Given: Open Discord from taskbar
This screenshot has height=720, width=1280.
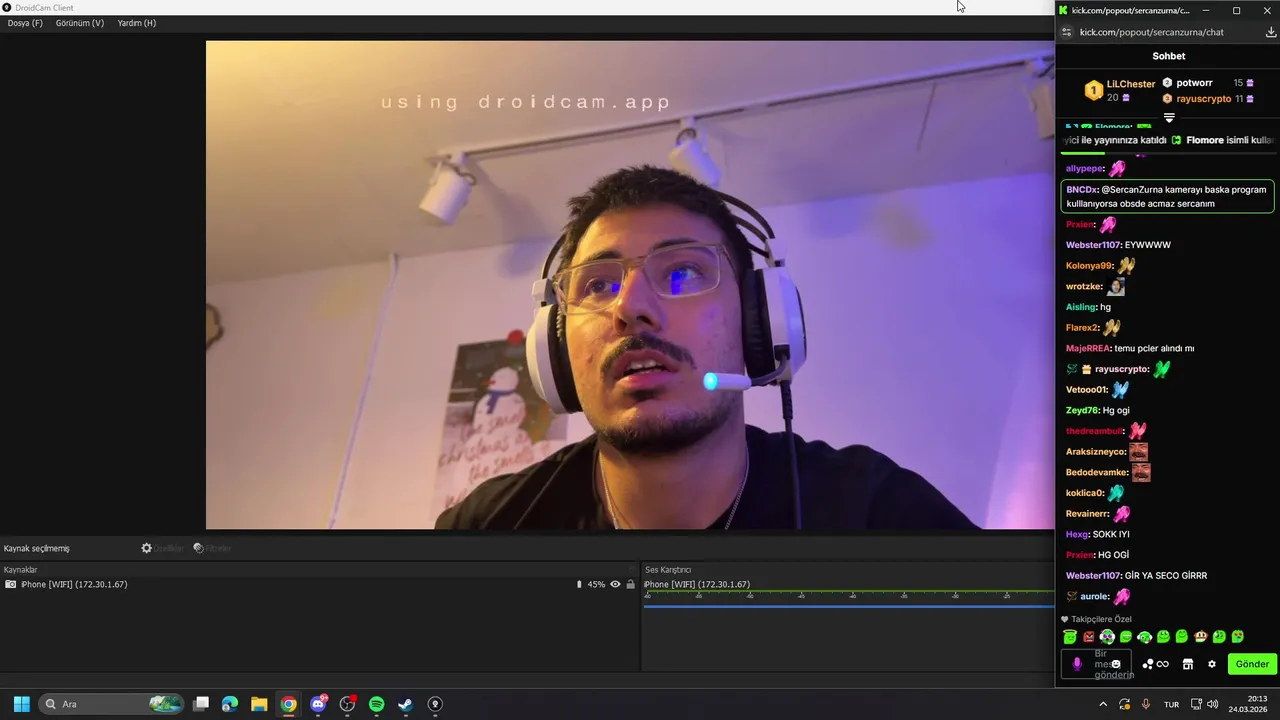Looking at the screenshot, I should click(x=318, y=704).
